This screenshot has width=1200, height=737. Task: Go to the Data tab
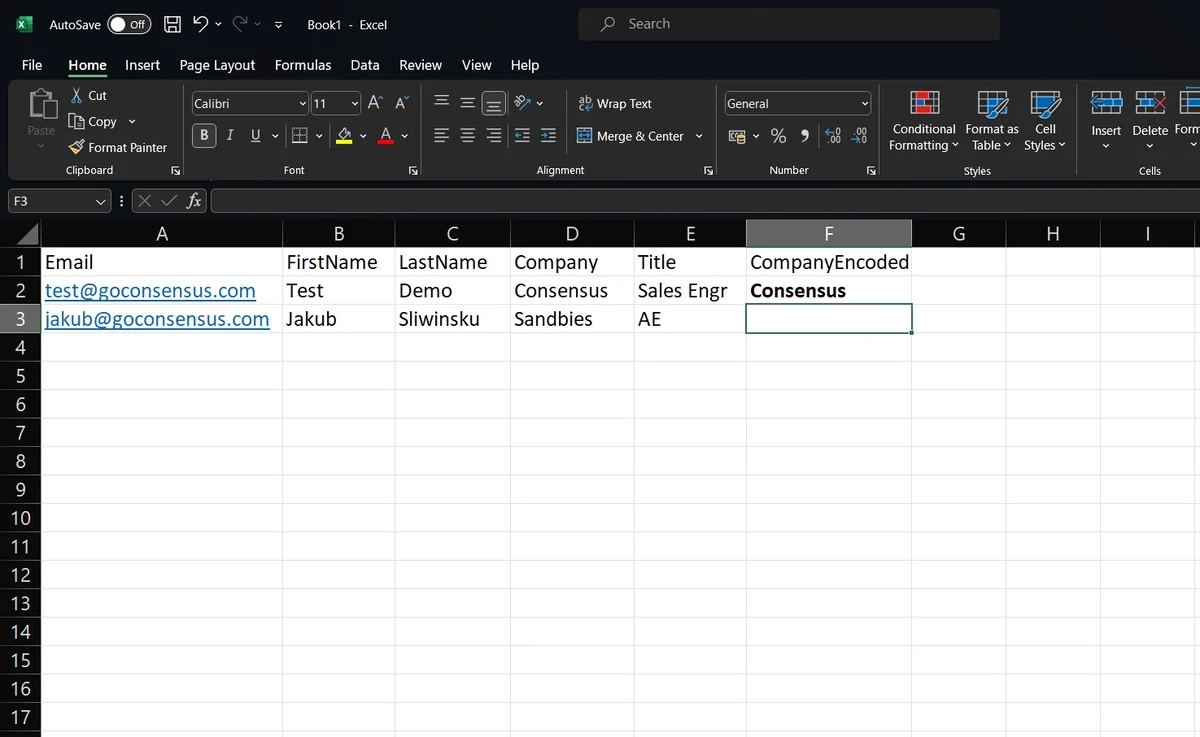tap(365, 65)
